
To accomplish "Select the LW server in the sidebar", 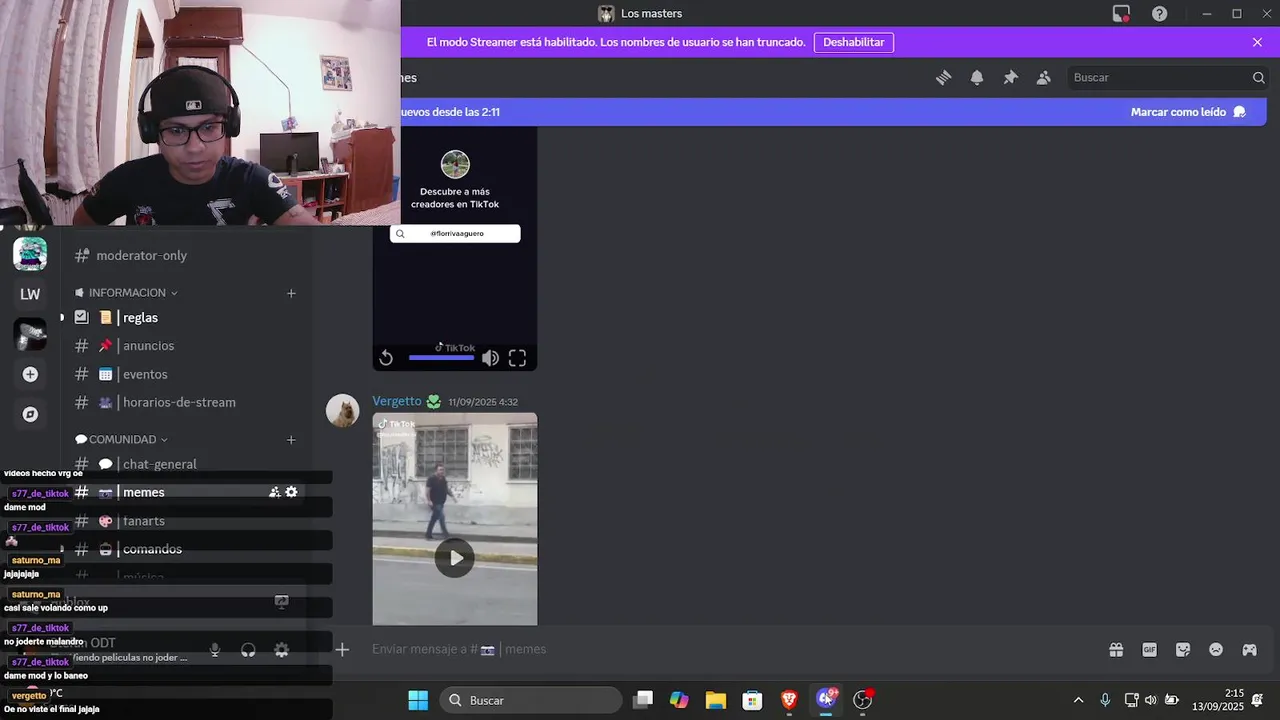I will [30, 294].
